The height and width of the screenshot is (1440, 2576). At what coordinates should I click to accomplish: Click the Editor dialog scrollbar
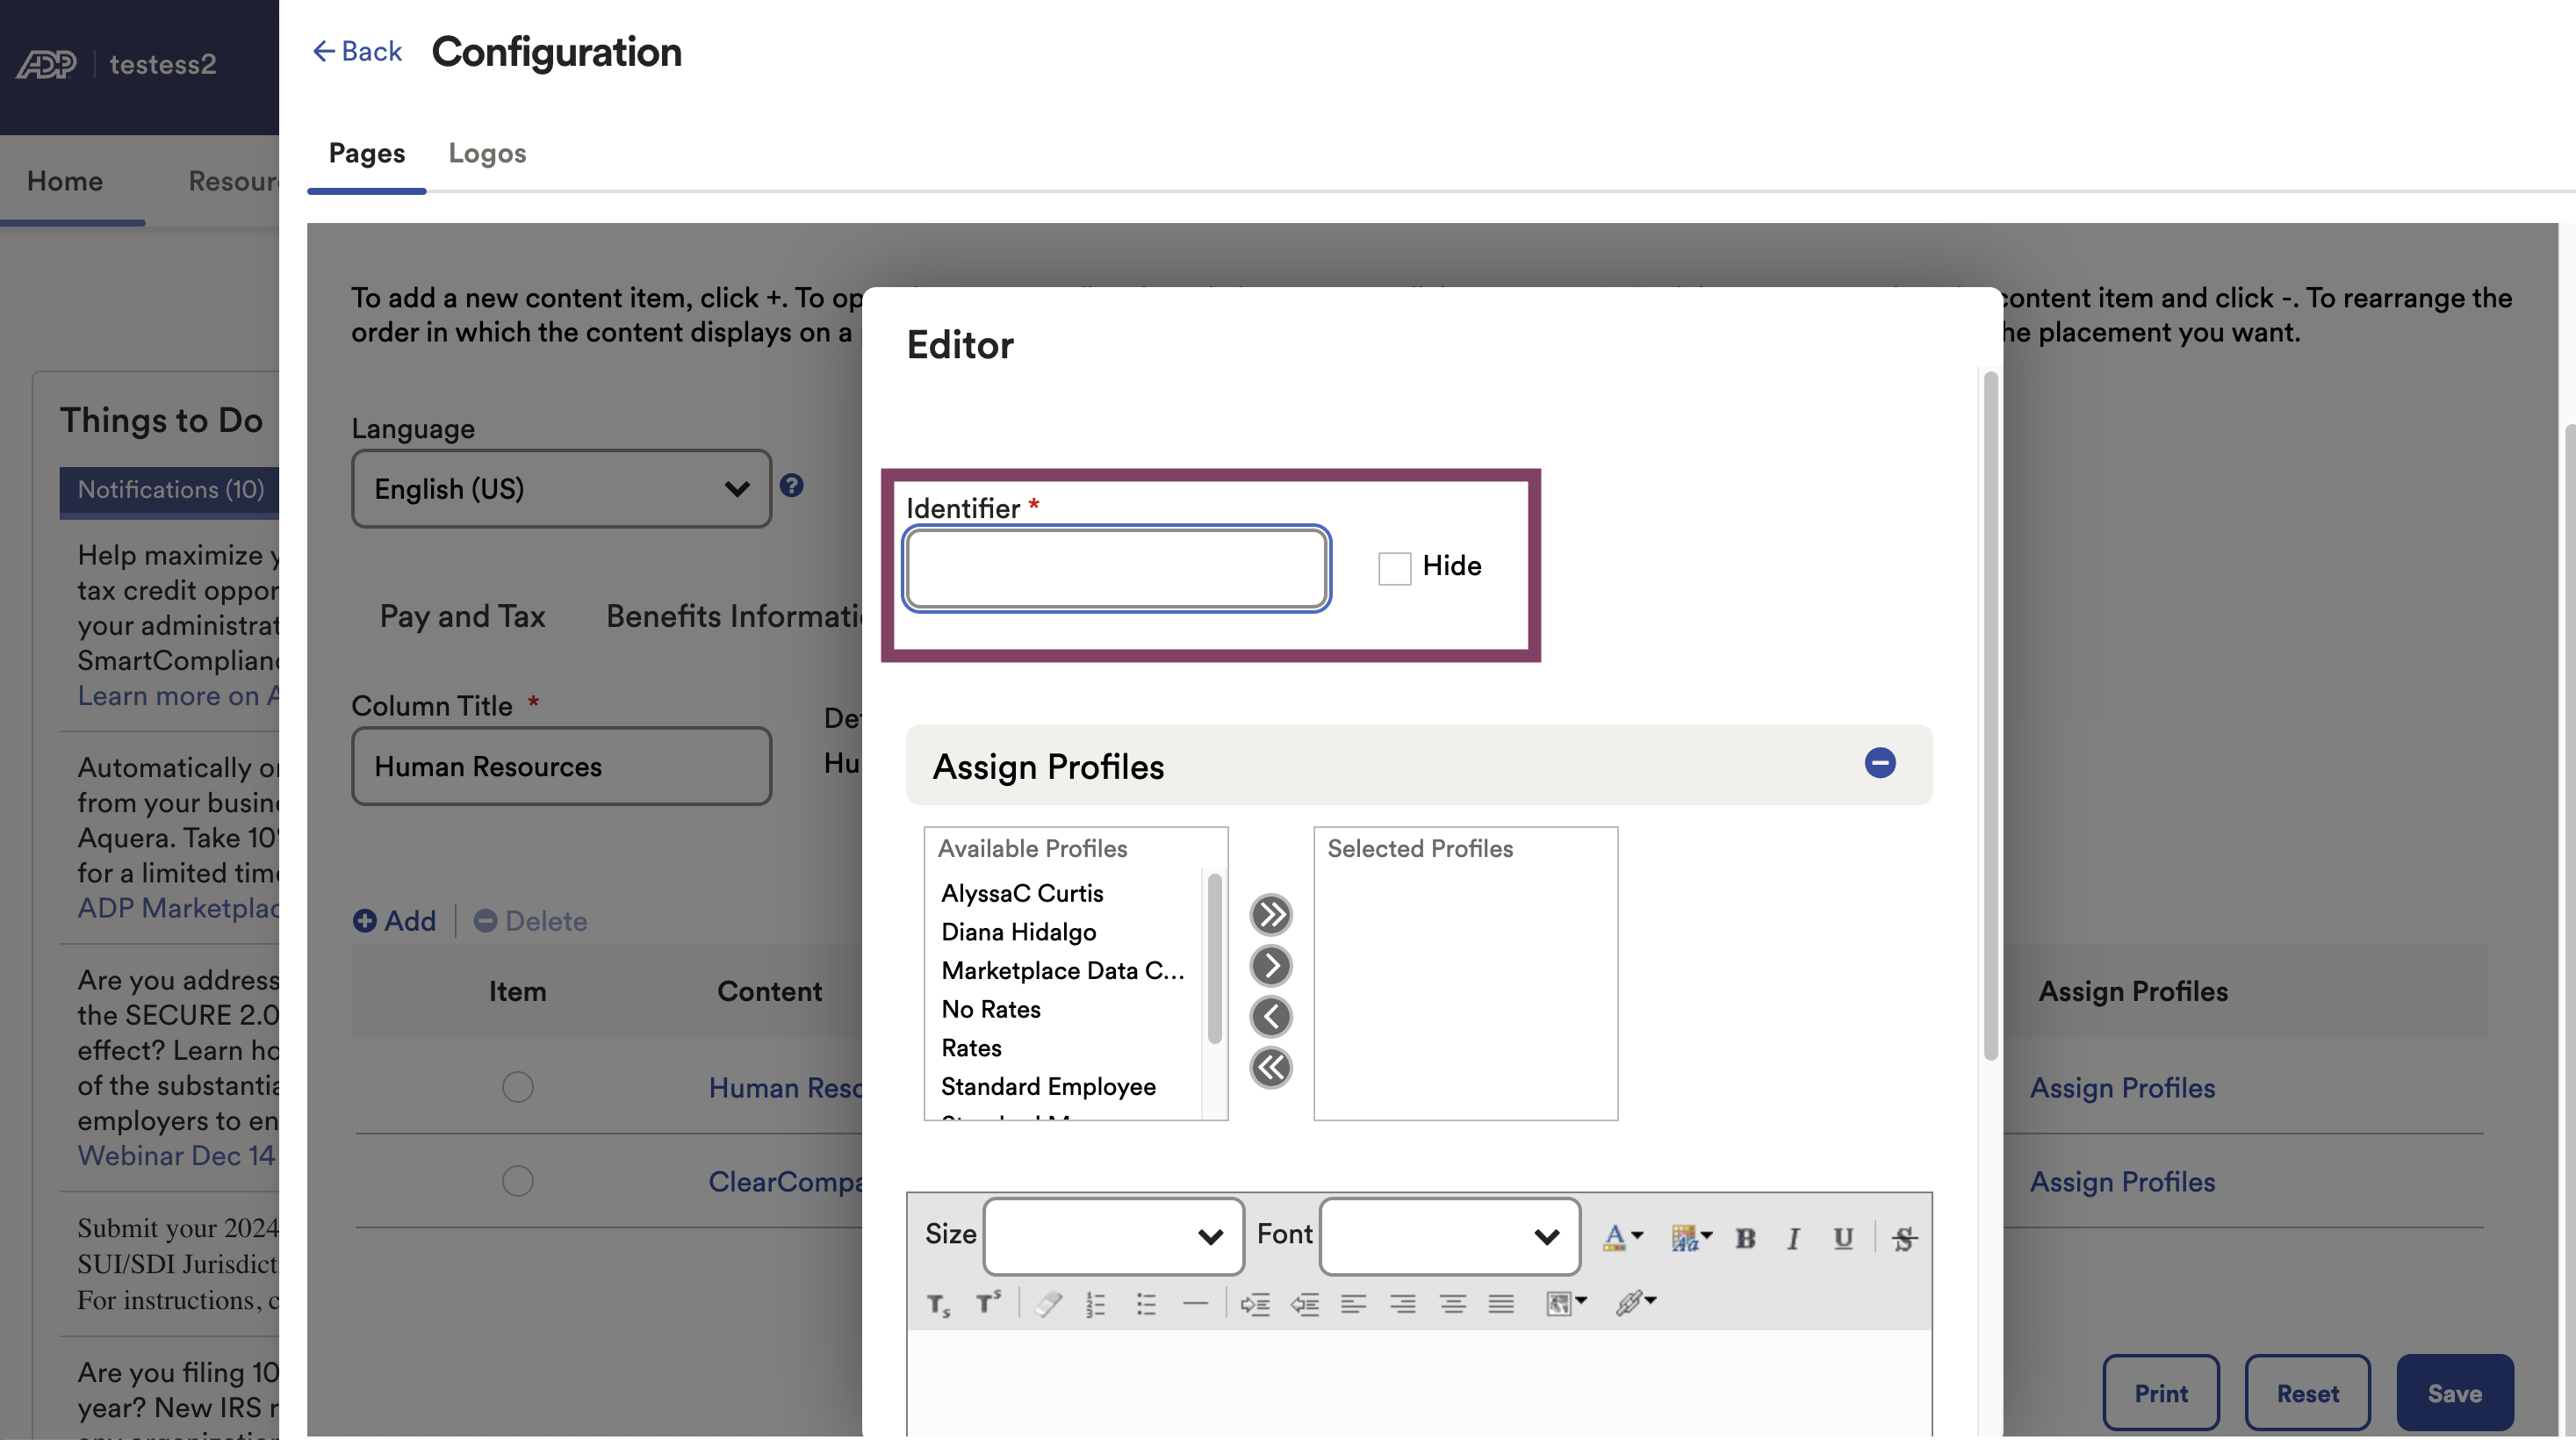tap(1990, 715)
